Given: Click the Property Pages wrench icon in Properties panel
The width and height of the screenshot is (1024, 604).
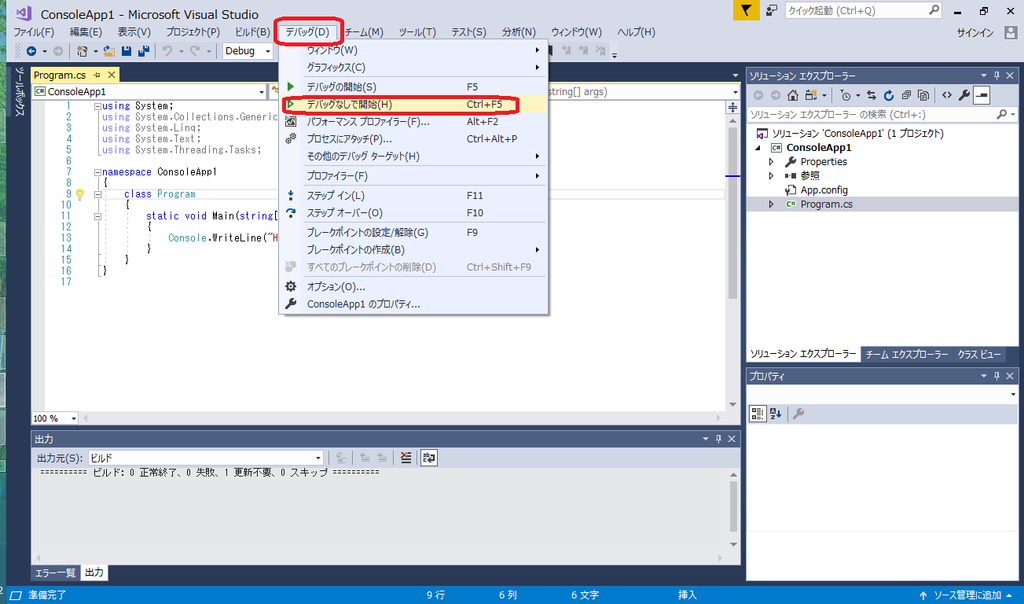Looking at the screenshot, I should (x=798, y=413).
